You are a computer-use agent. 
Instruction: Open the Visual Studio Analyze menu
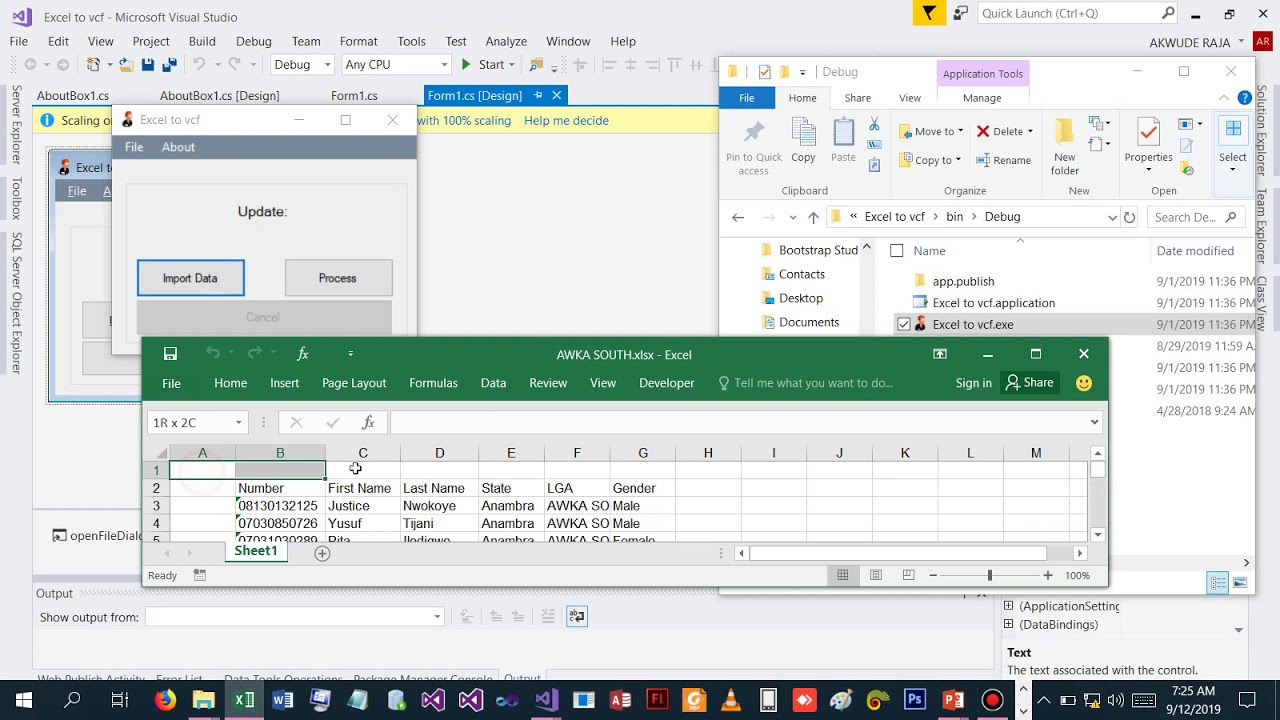click(506, 41)
